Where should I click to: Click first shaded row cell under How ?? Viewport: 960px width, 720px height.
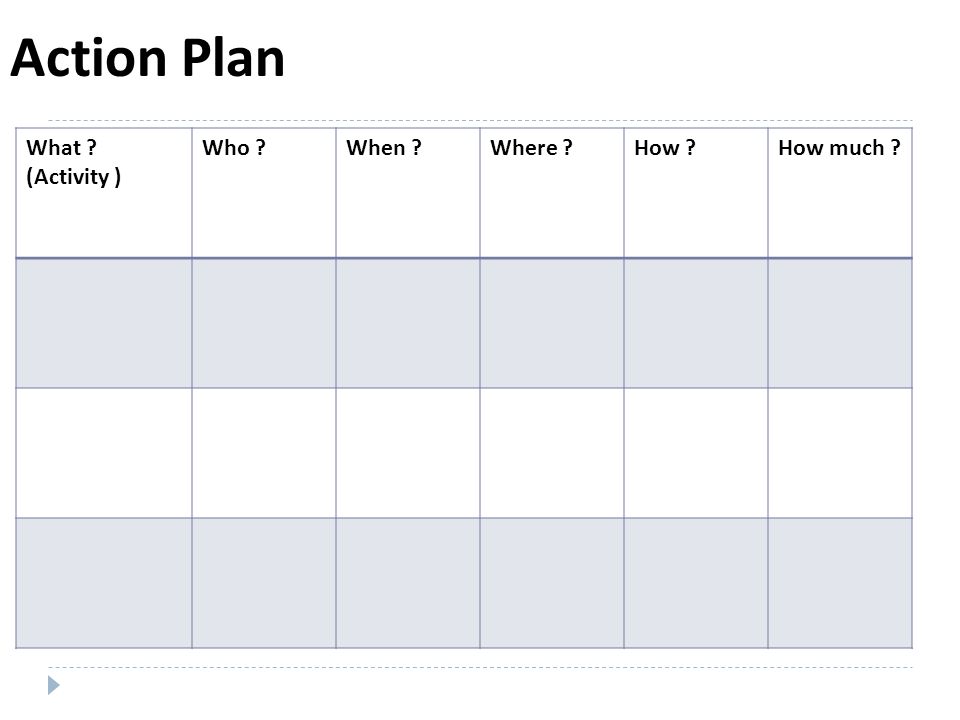pyautogui.click(x=696, y=323)
